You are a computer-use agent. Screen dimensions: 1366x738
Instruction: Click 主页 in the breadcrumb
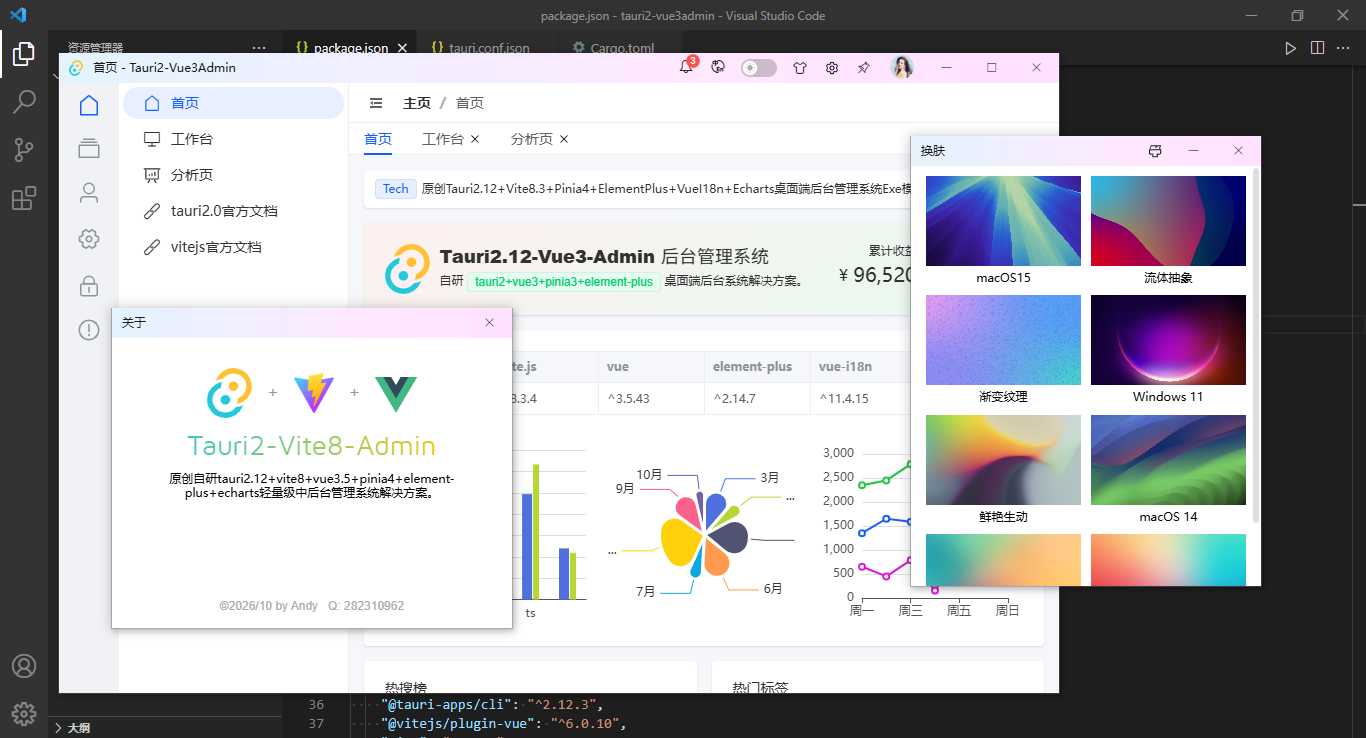point(417,103)
